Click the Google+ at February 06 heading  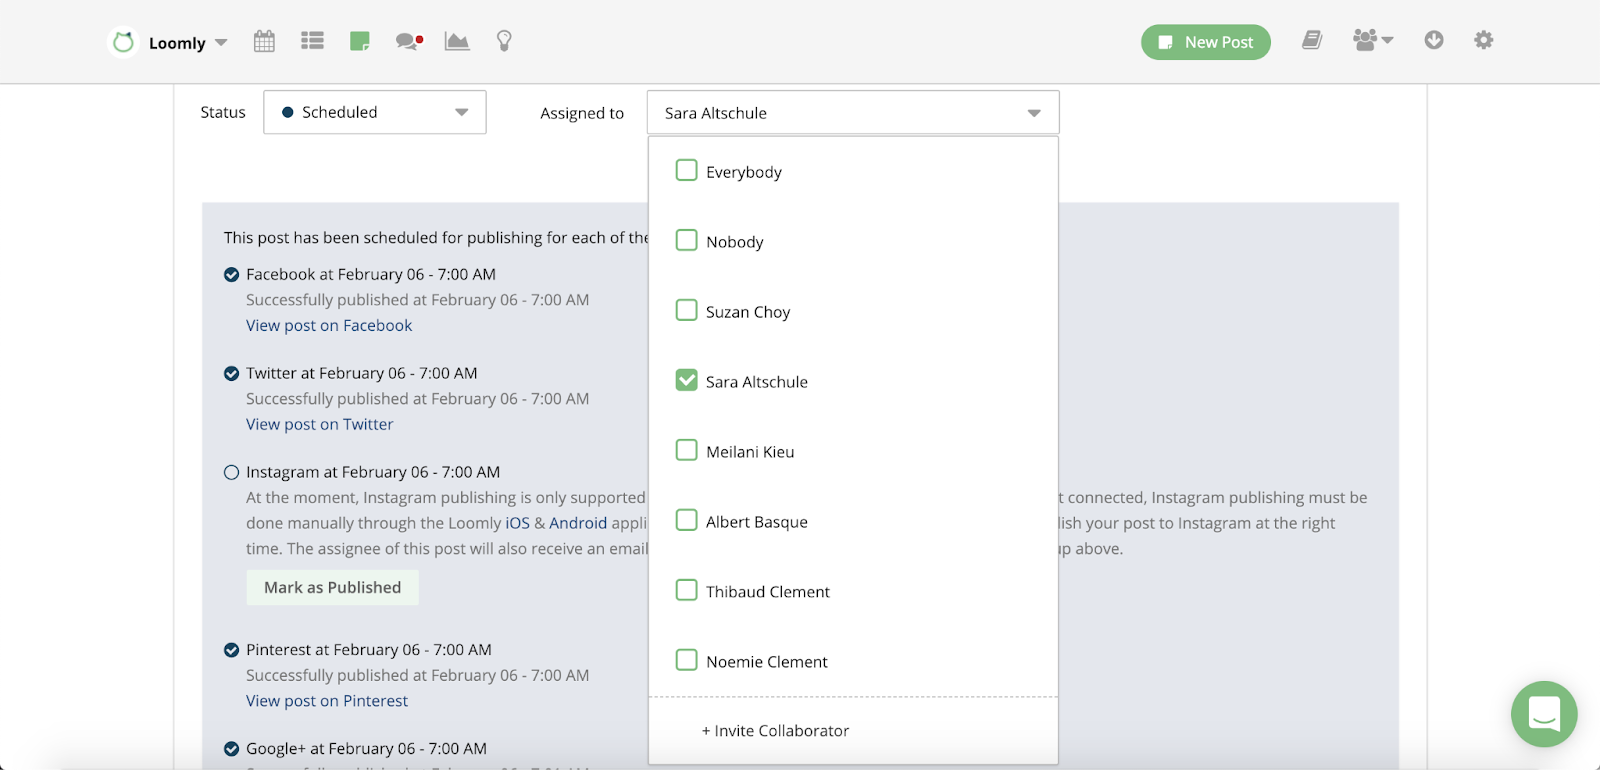pos(366,749)
